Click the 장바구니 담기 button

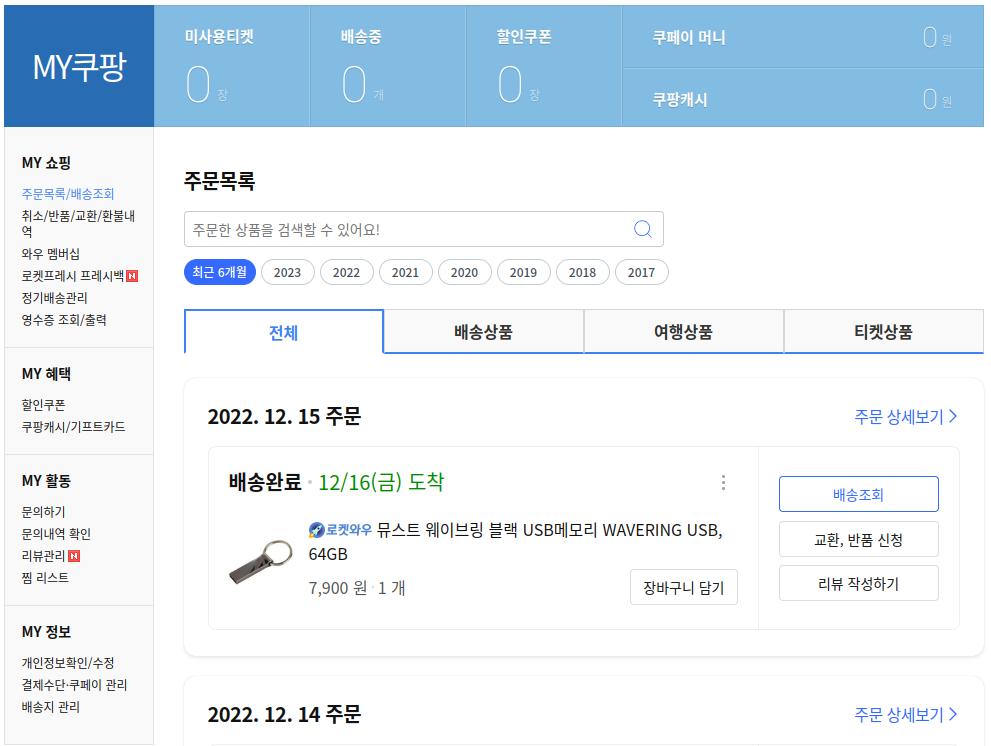[683, 587]
